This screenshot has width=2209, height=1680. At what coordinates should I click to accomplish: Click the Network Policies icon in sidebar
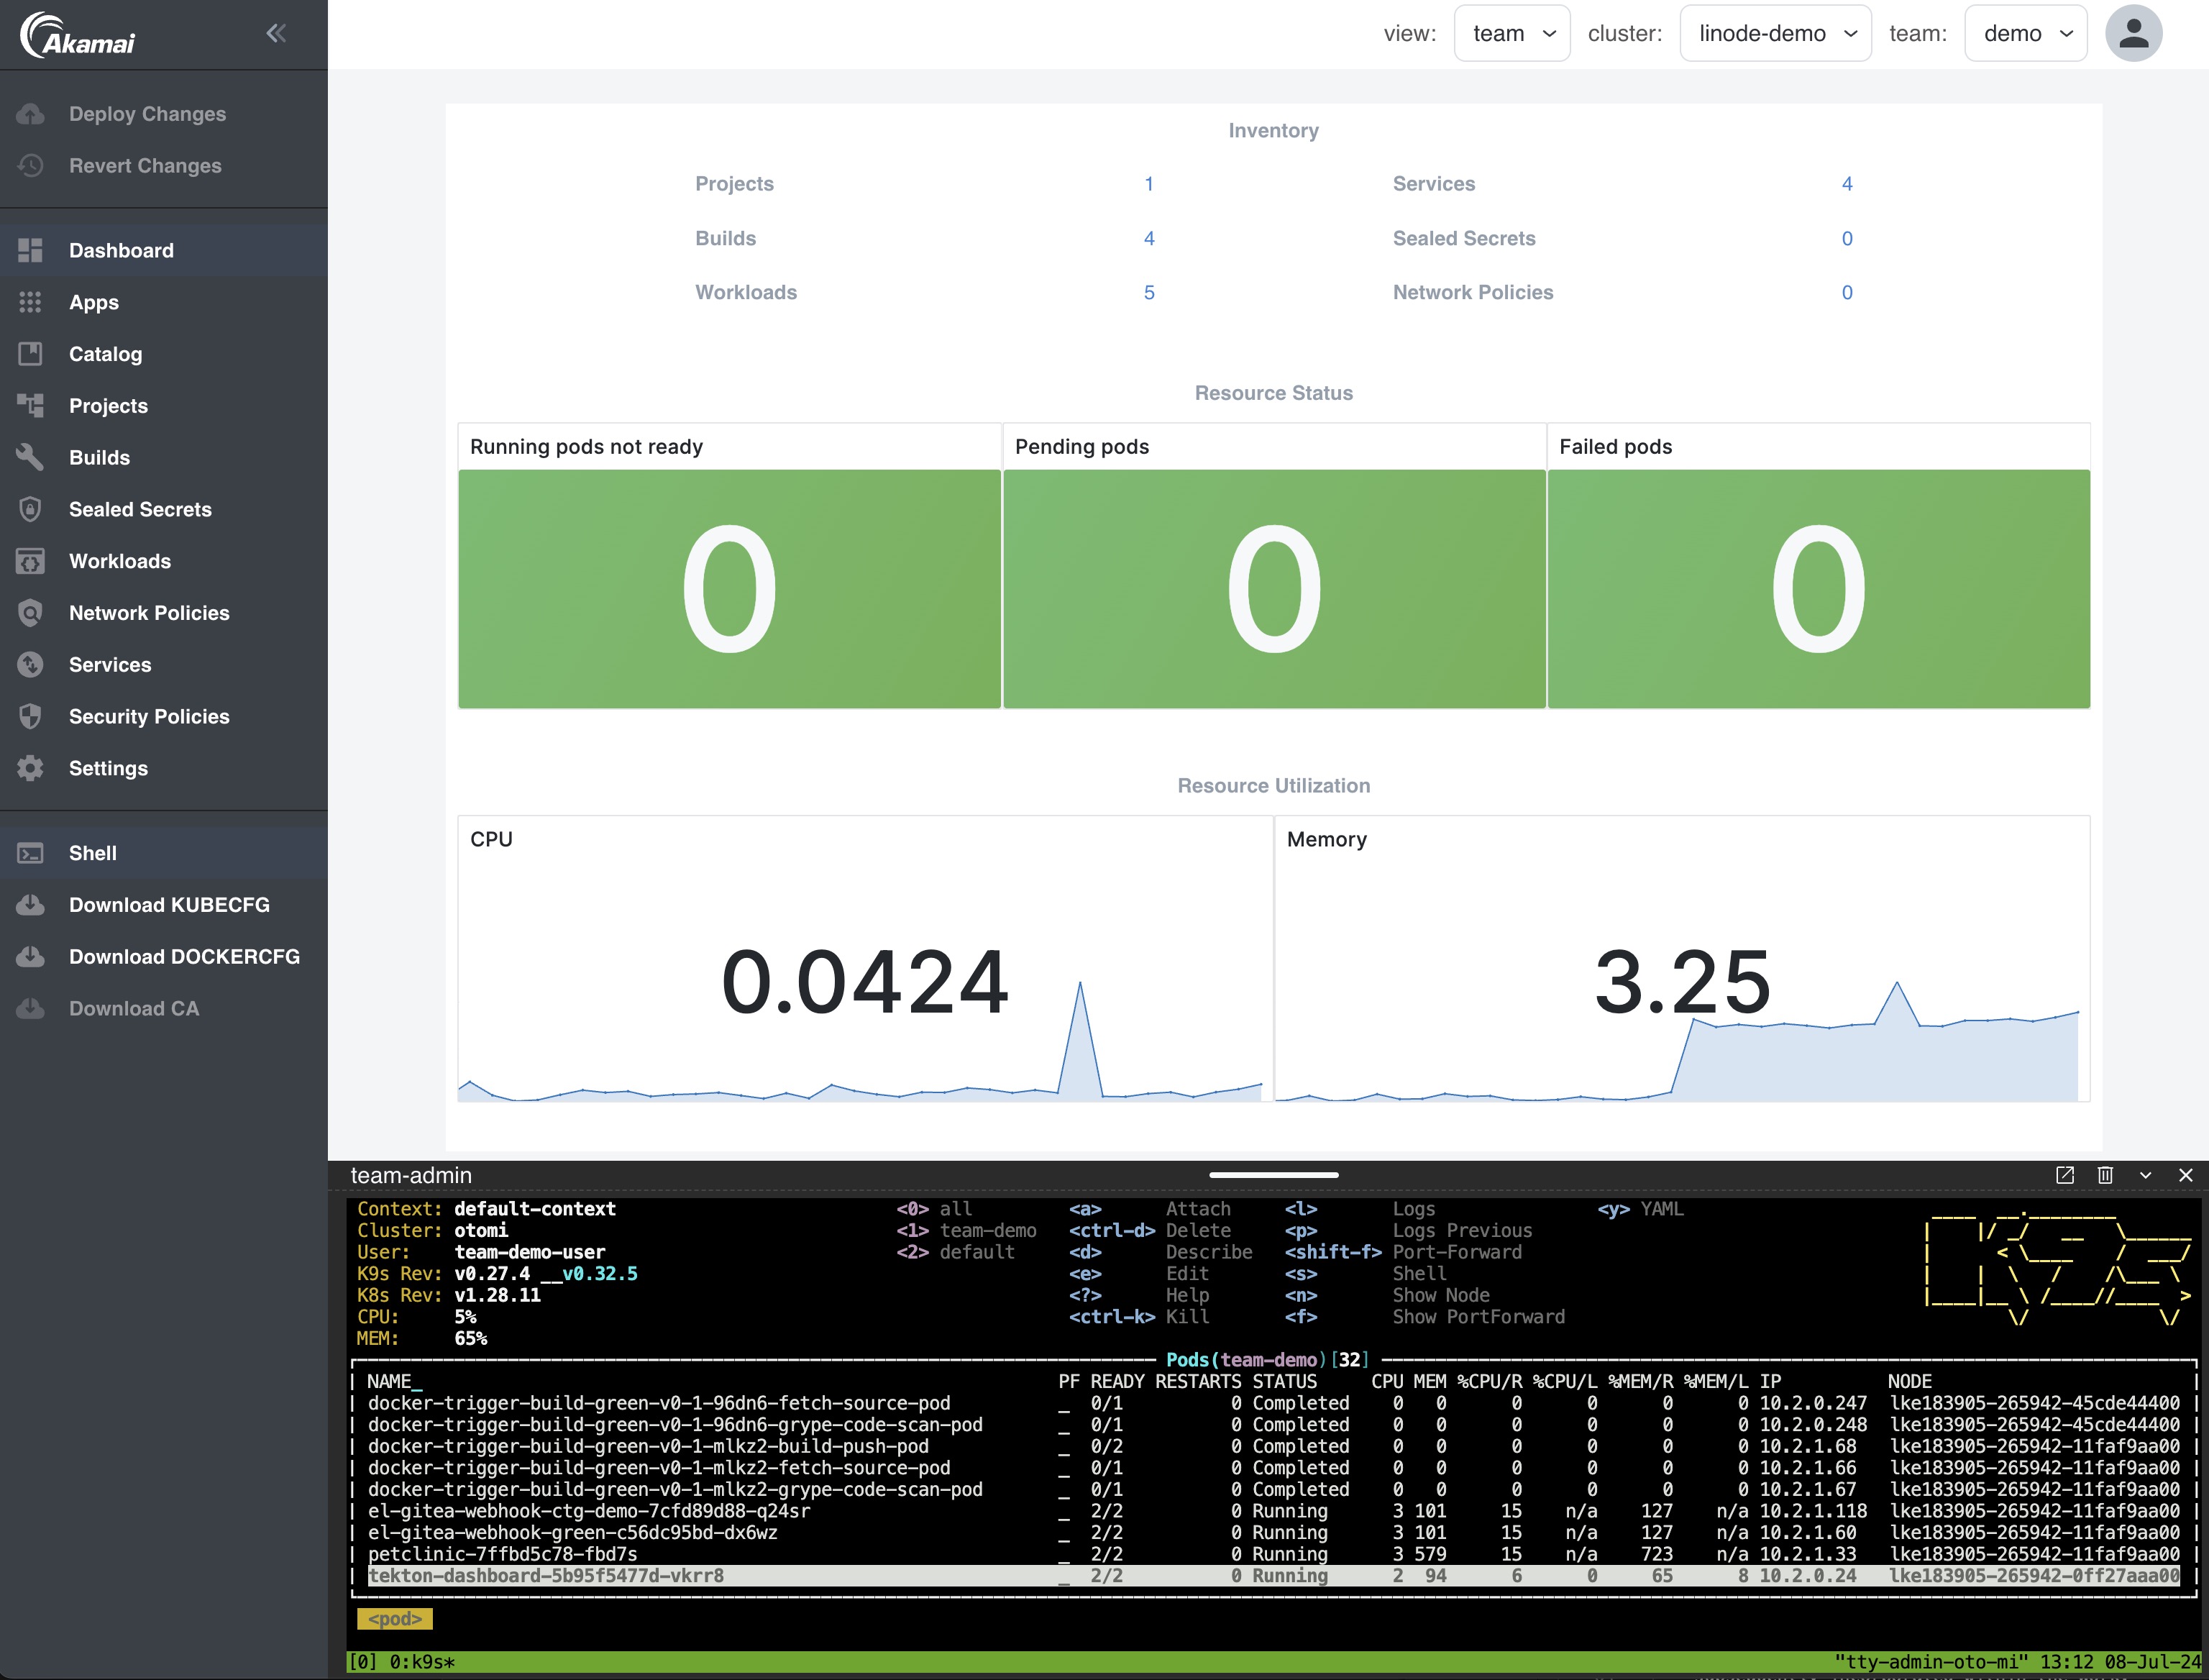tap(30, 611)
